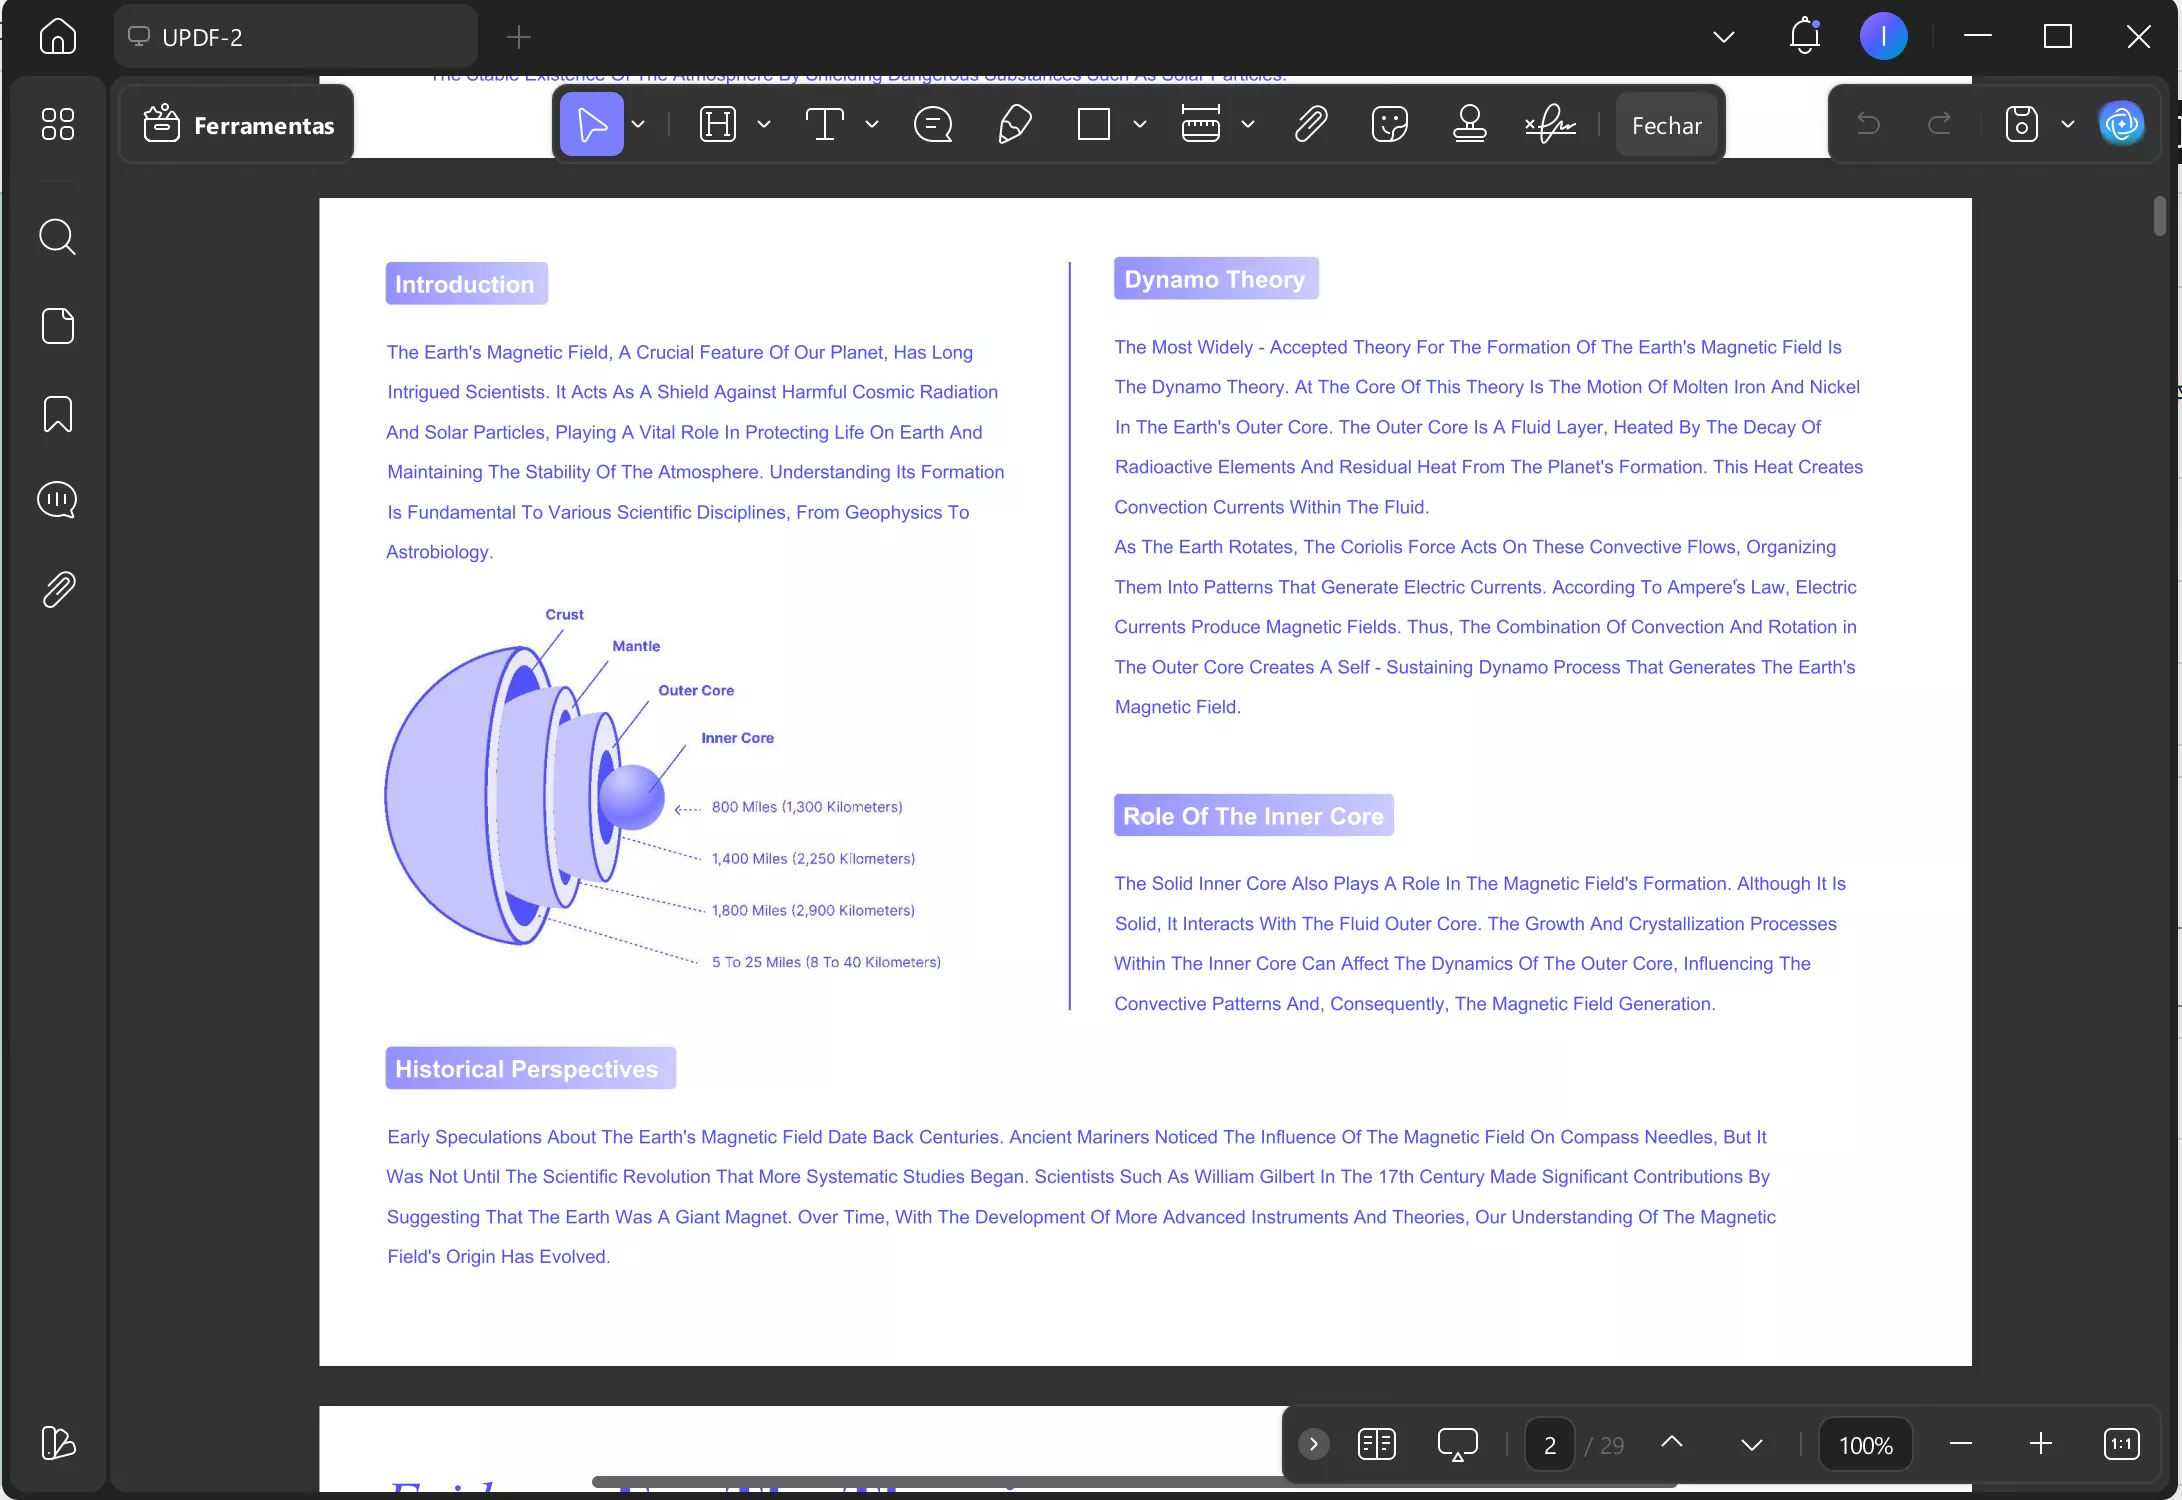This screenshot has width=2182, height=1500.
Task: Click the Mantle diagram label
Action: tap(636, 647)
